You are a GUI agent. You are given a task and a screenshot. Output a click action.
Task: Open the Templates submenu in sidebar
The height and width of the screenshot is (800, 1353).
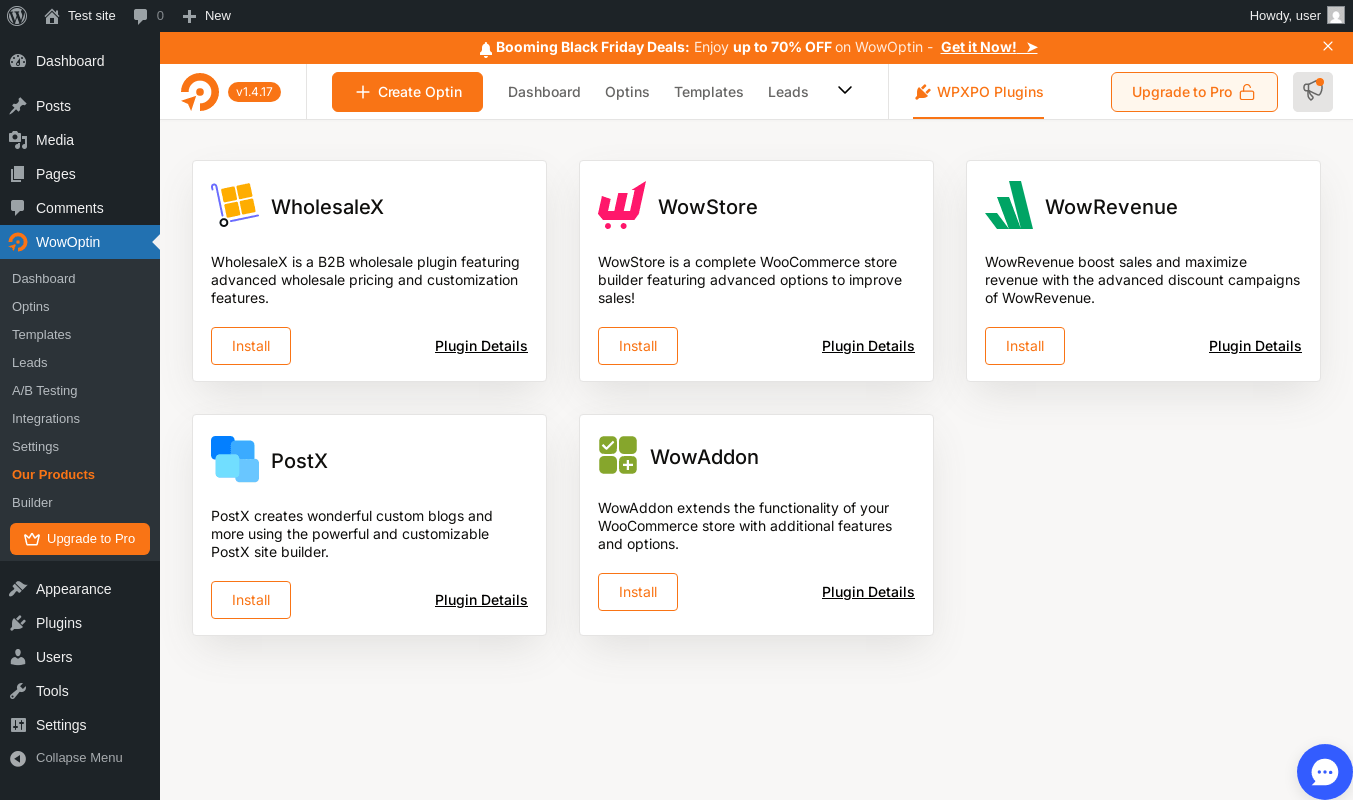coord(80,334)
